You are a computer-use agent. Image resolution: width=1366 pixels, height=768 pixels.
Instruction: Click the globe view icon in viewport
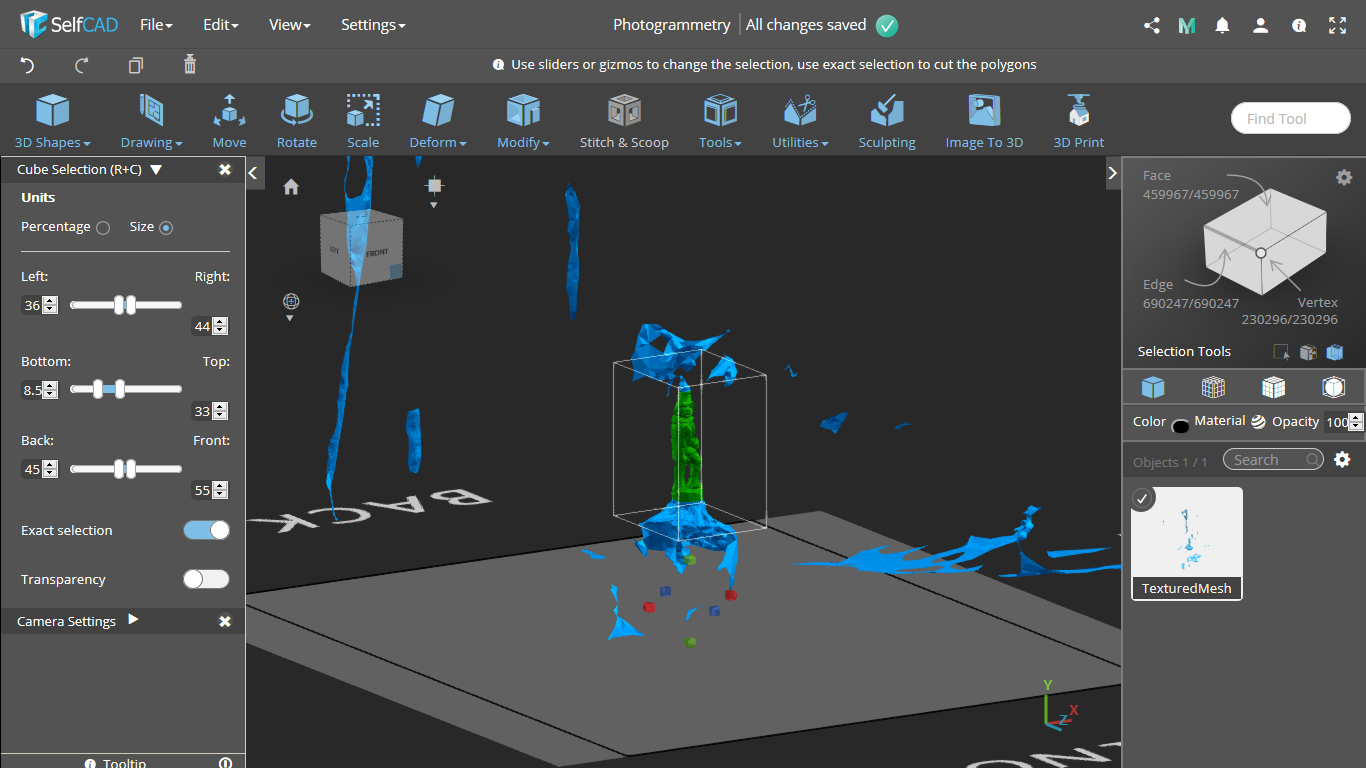click(x=291, y=301)
